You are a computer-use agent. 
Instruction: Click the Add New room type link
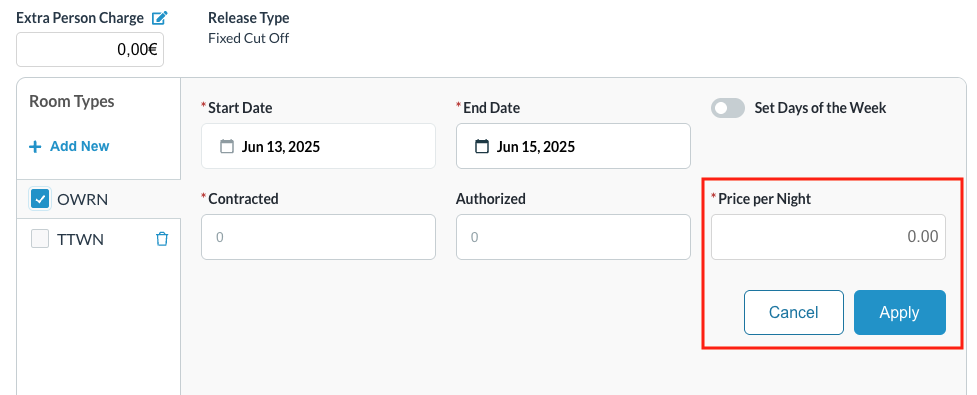80,146
